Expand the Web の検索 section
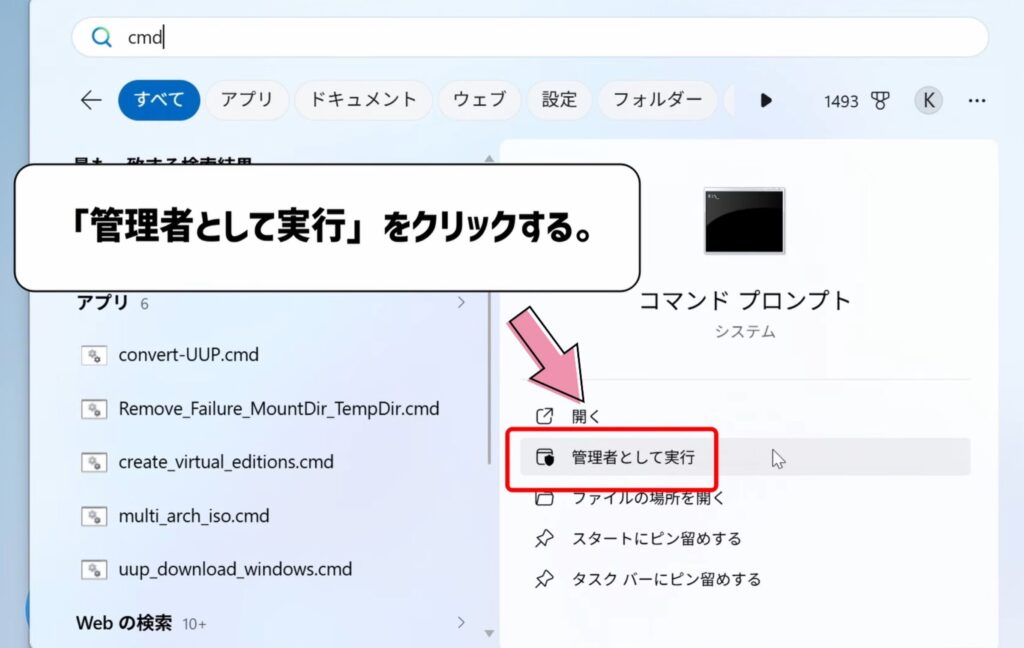The width and height of the screenshot is (1024, 648). pyautogui.click(x=461, y=620)
